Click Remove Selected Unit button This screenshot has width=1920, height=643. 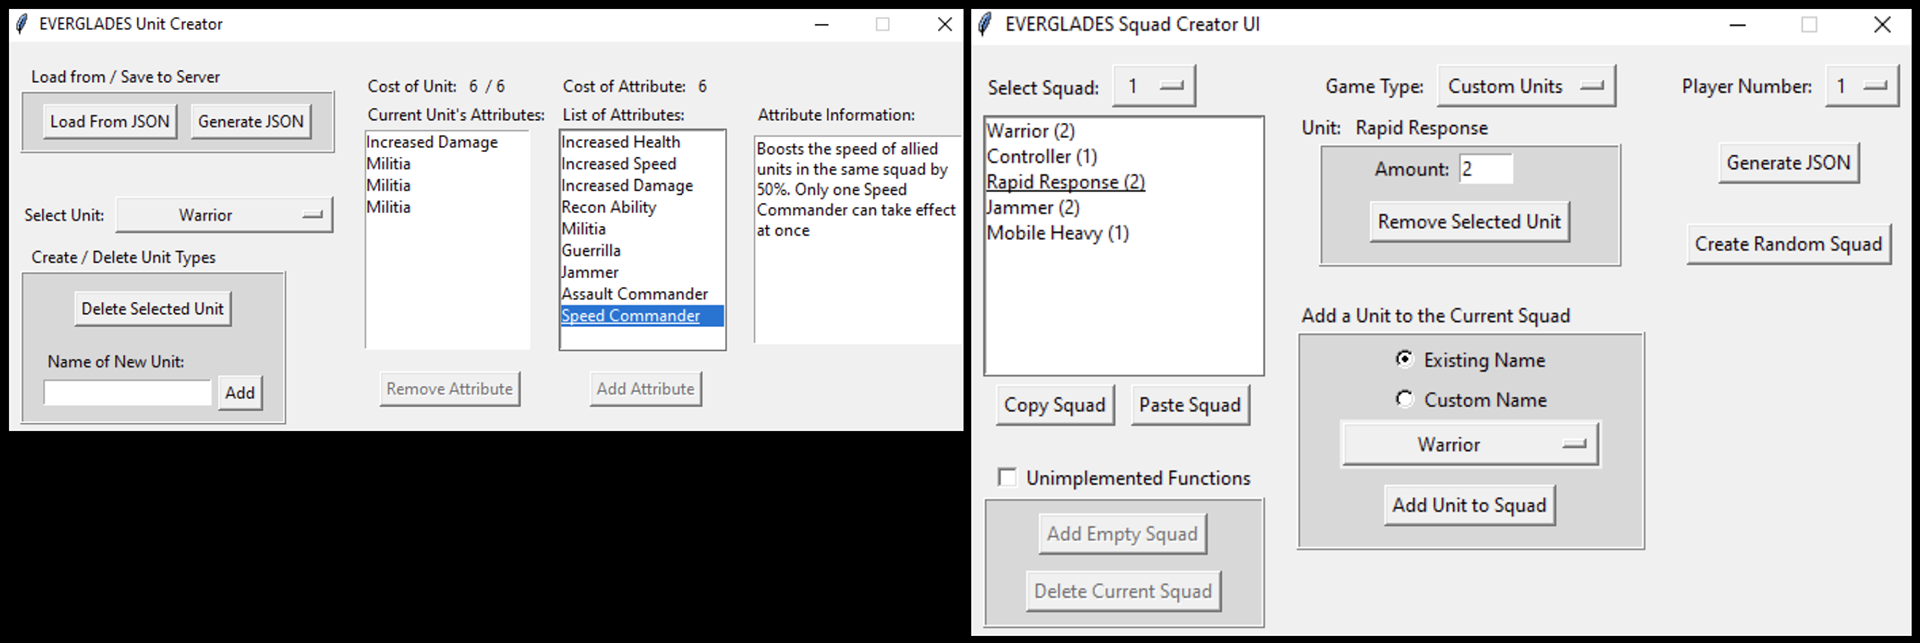pos(1469,222)
